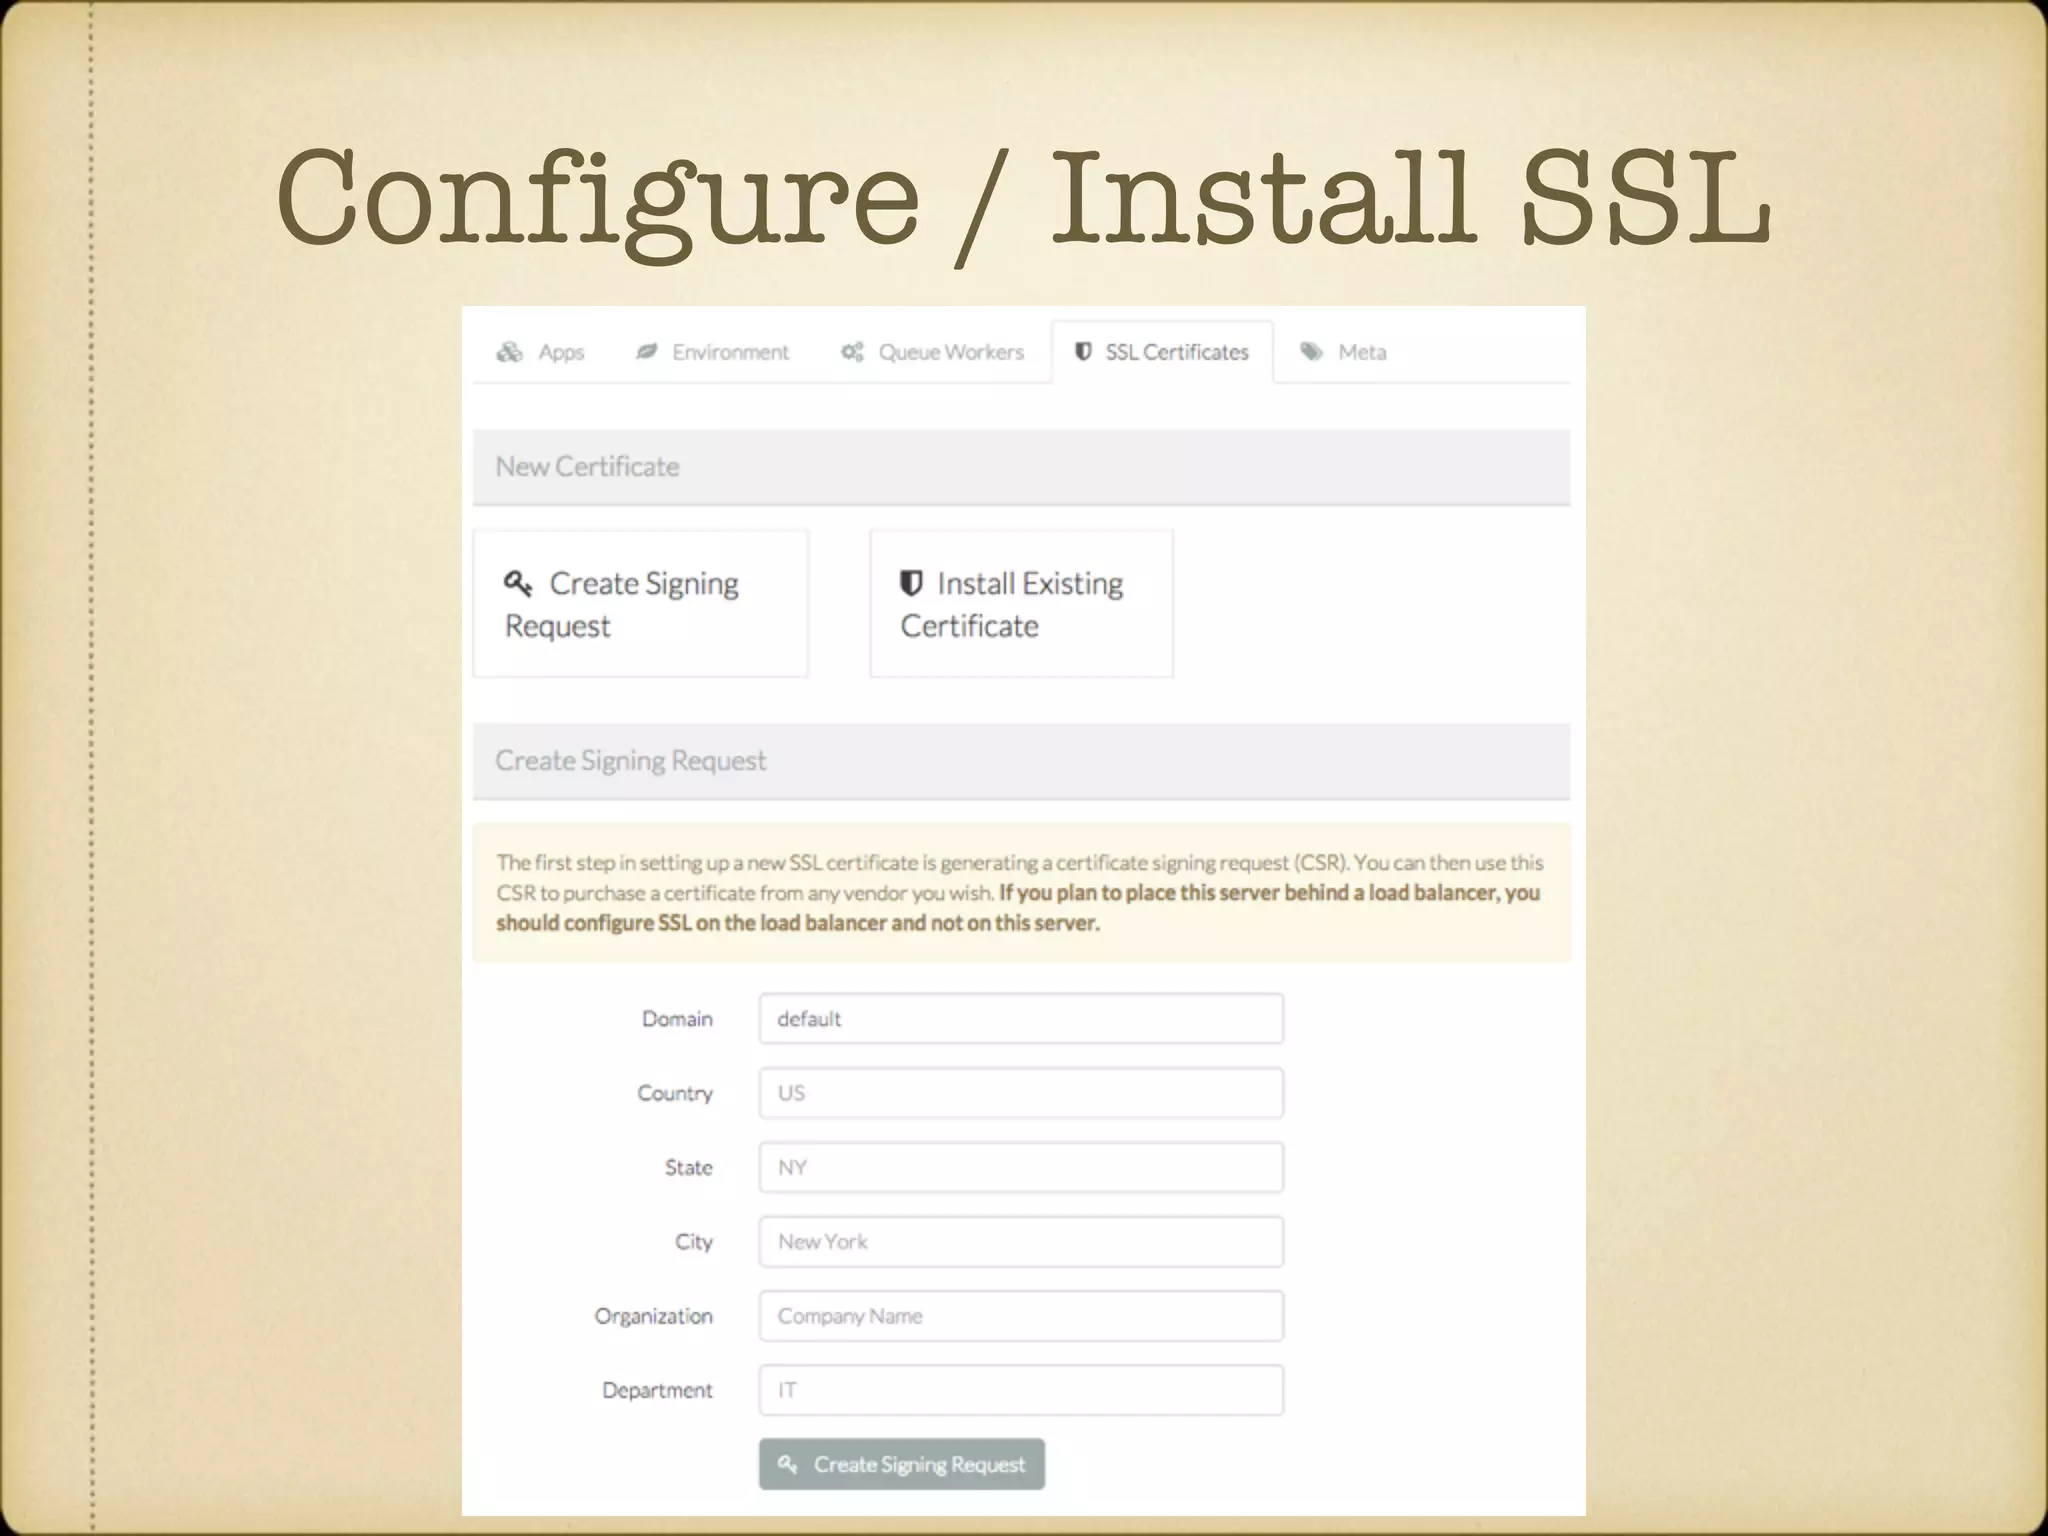Image resolution: width=2048 pixels, height=1536 pixels.
Task: Click the Country field label
Action: click(675, 1093)
